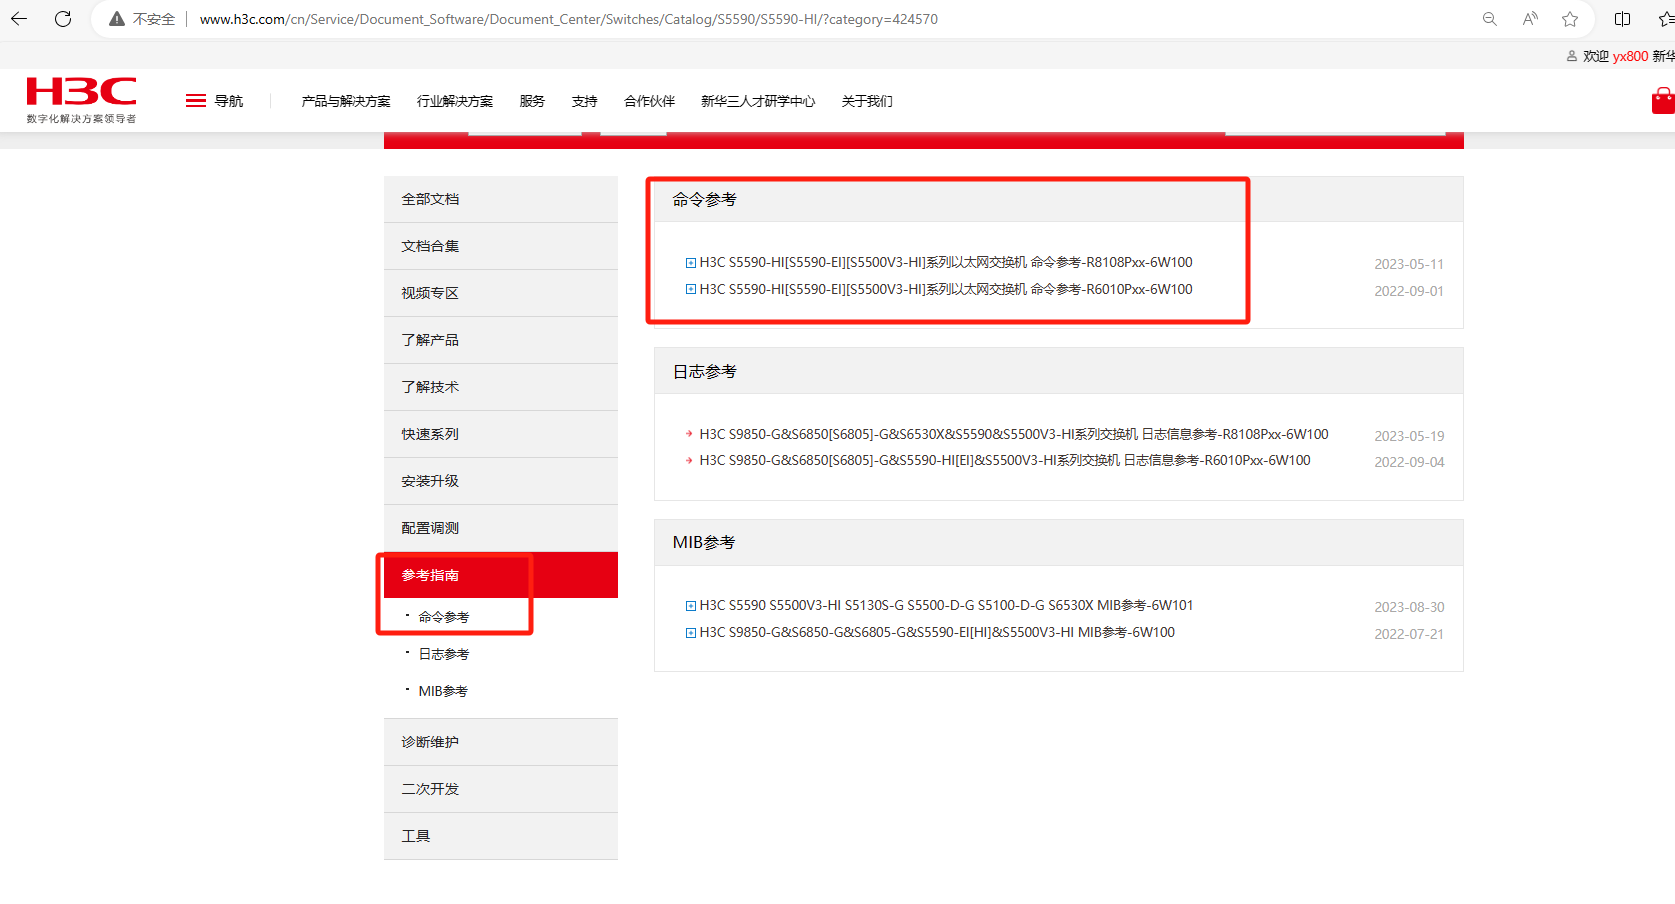Open 行业解决方案 menu
1675x904 pixels.
(455, 101)
